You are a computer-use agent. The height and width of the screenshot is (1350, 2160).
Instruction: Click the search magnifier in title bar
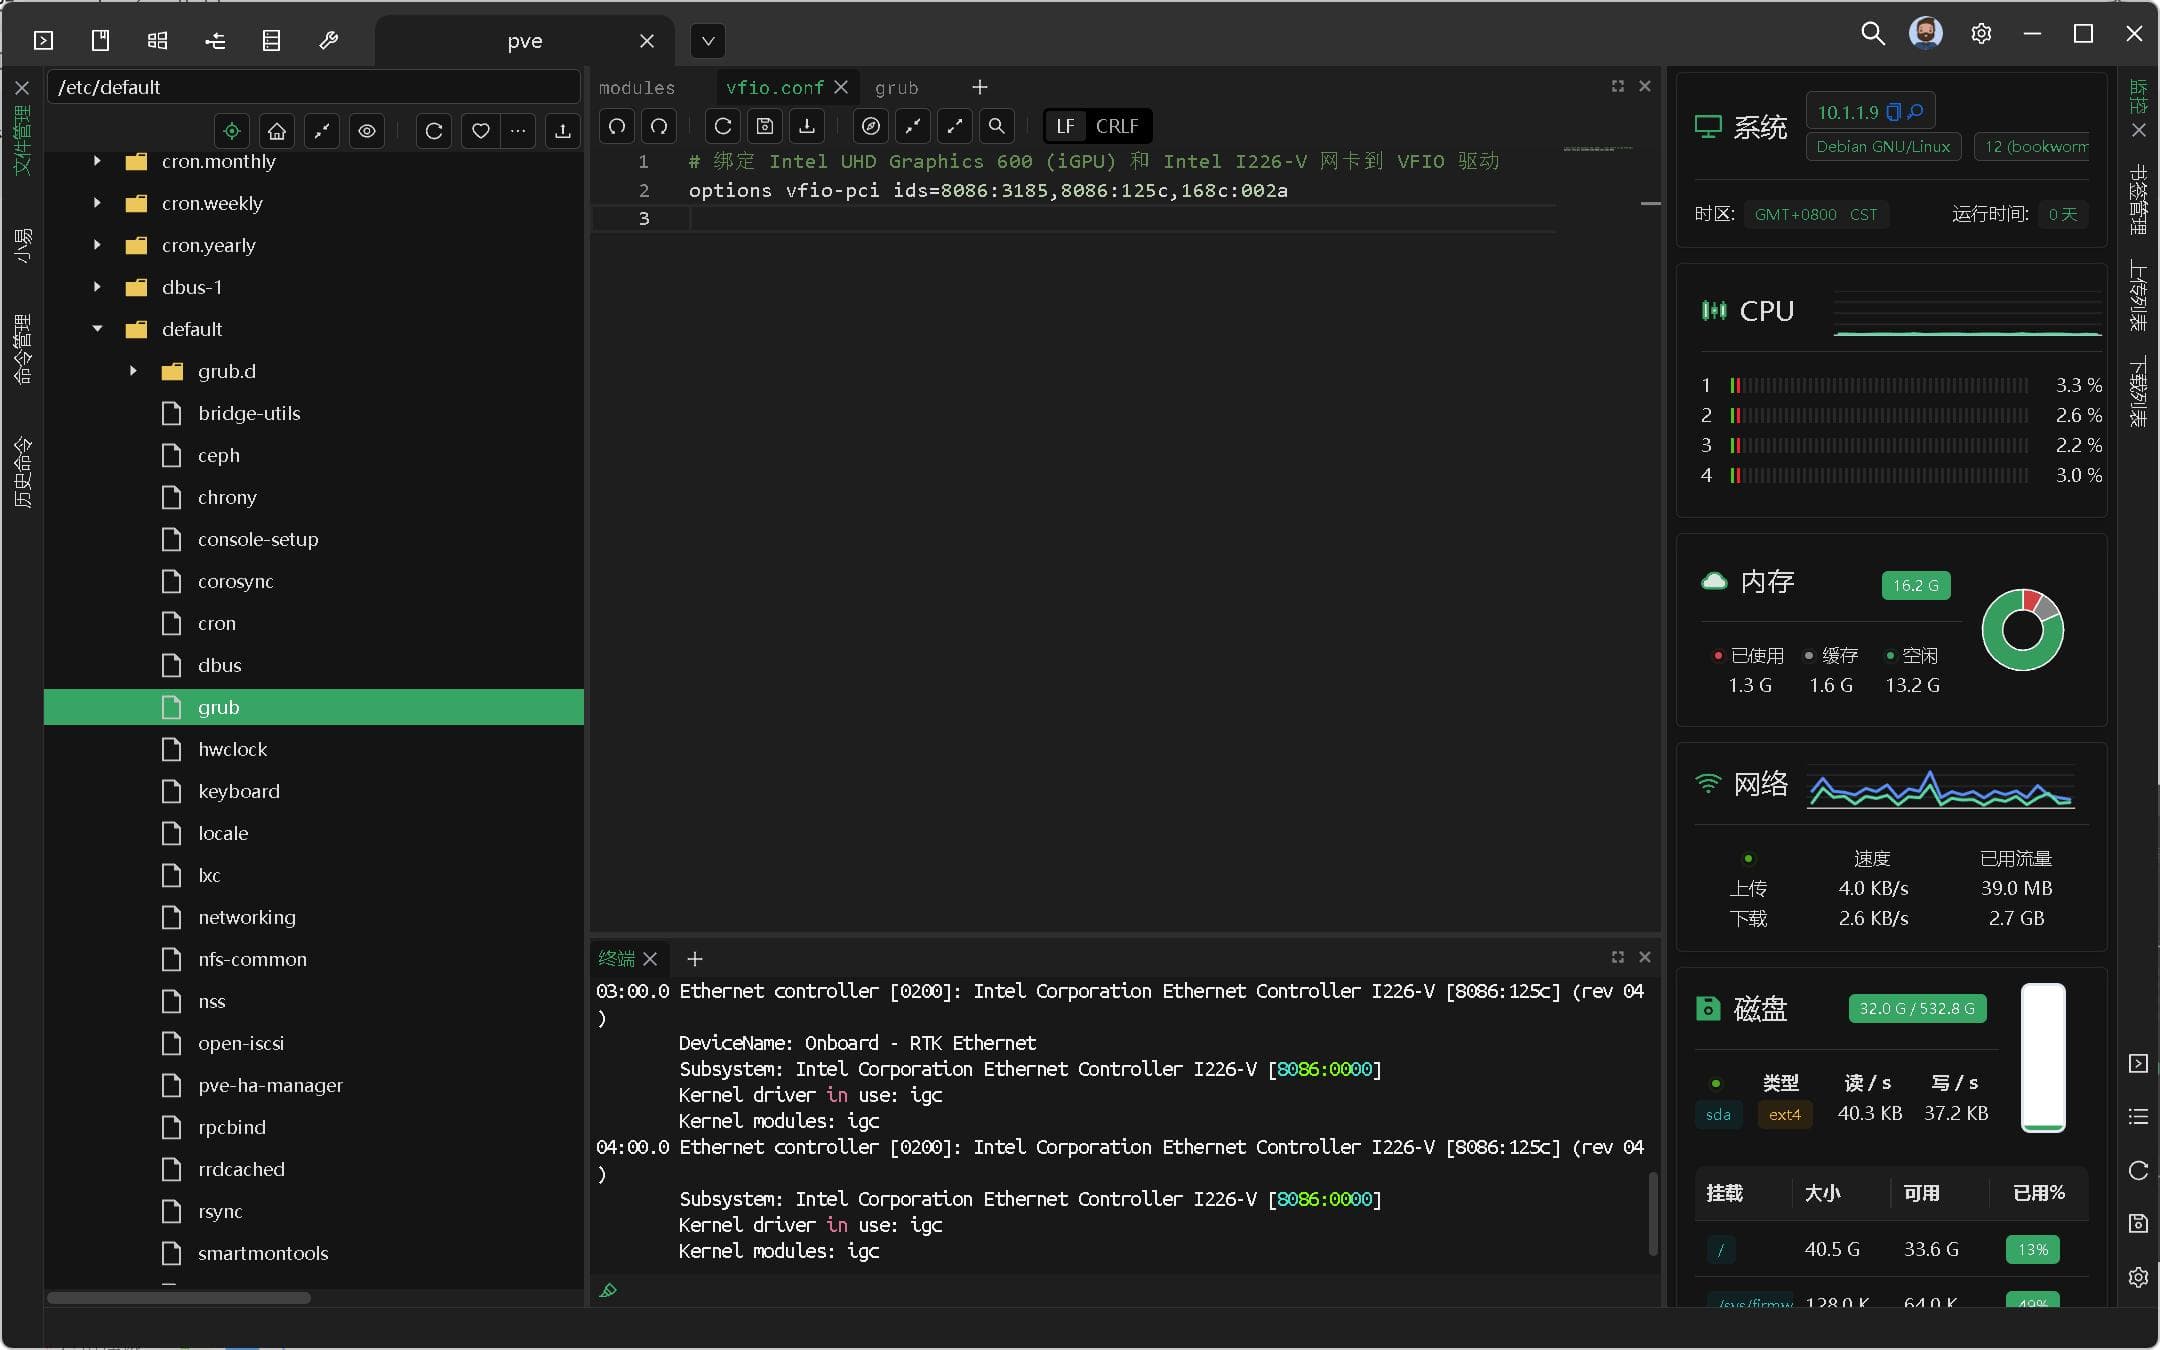coord(1872,33)
